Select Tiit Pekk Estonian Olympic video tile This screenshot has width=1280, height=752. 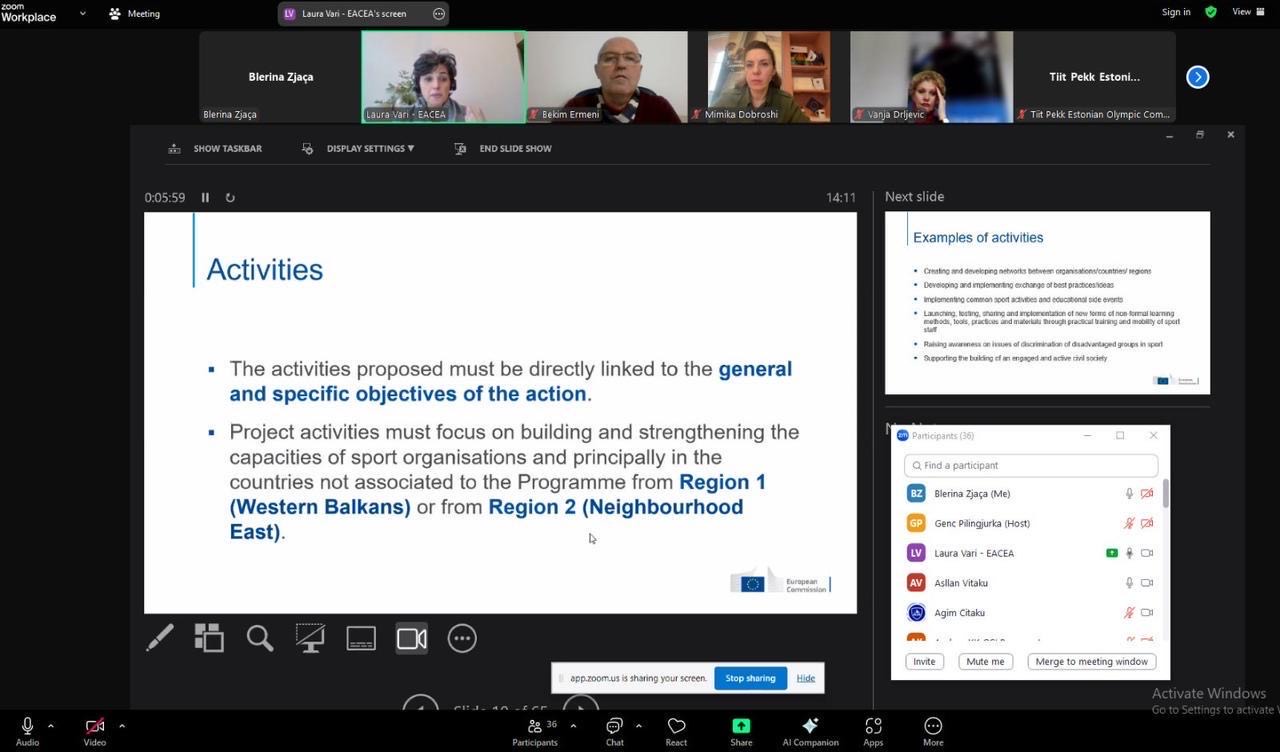1094,77
